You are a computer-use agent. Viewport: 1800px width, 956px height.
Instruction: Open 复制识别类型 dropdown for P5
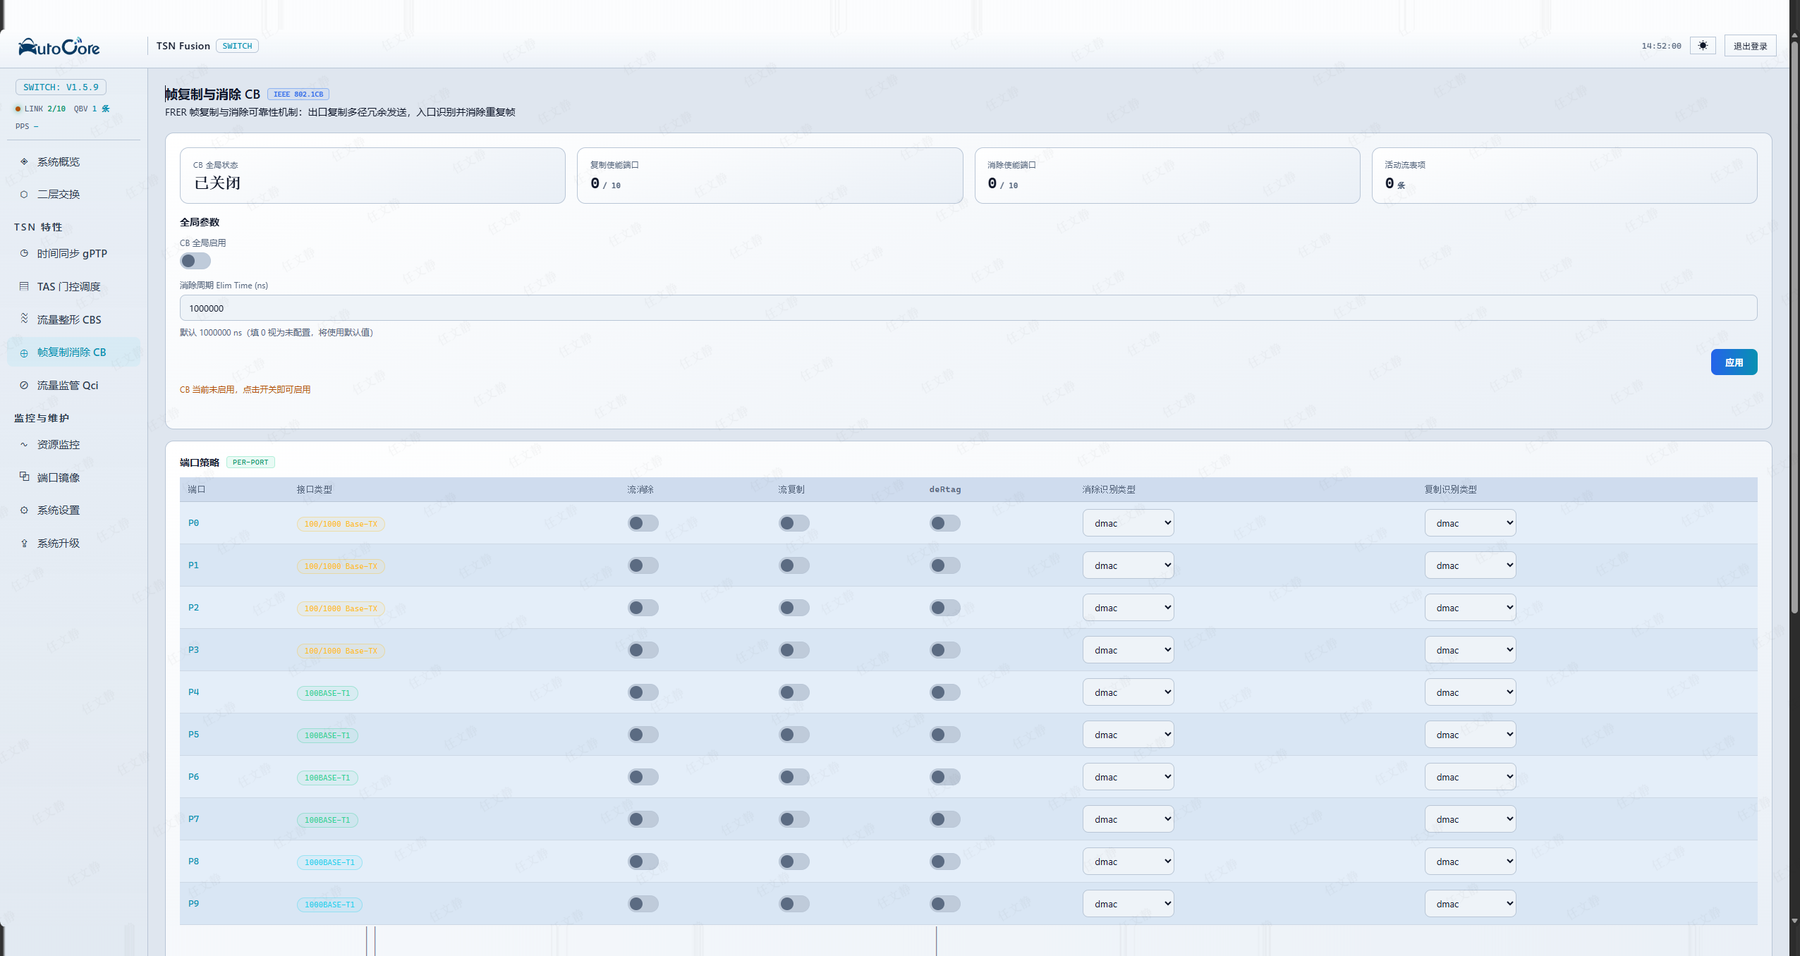tap(1470, 735)
